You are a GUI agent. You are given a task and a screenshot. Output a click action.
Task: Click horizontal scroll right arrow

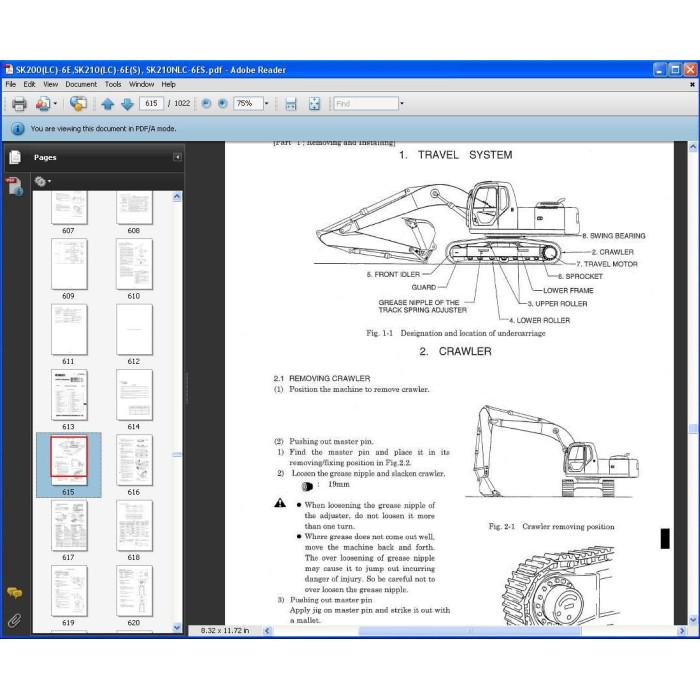pos(682,631)
